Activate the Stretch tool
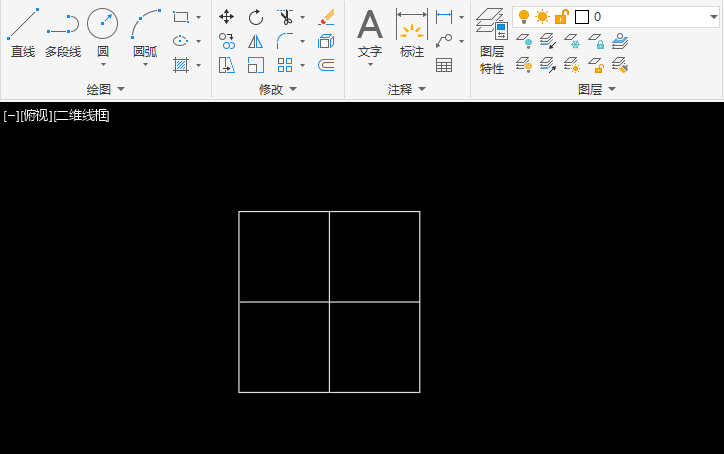This screenshot has width=724, height=454. (226, 65)
